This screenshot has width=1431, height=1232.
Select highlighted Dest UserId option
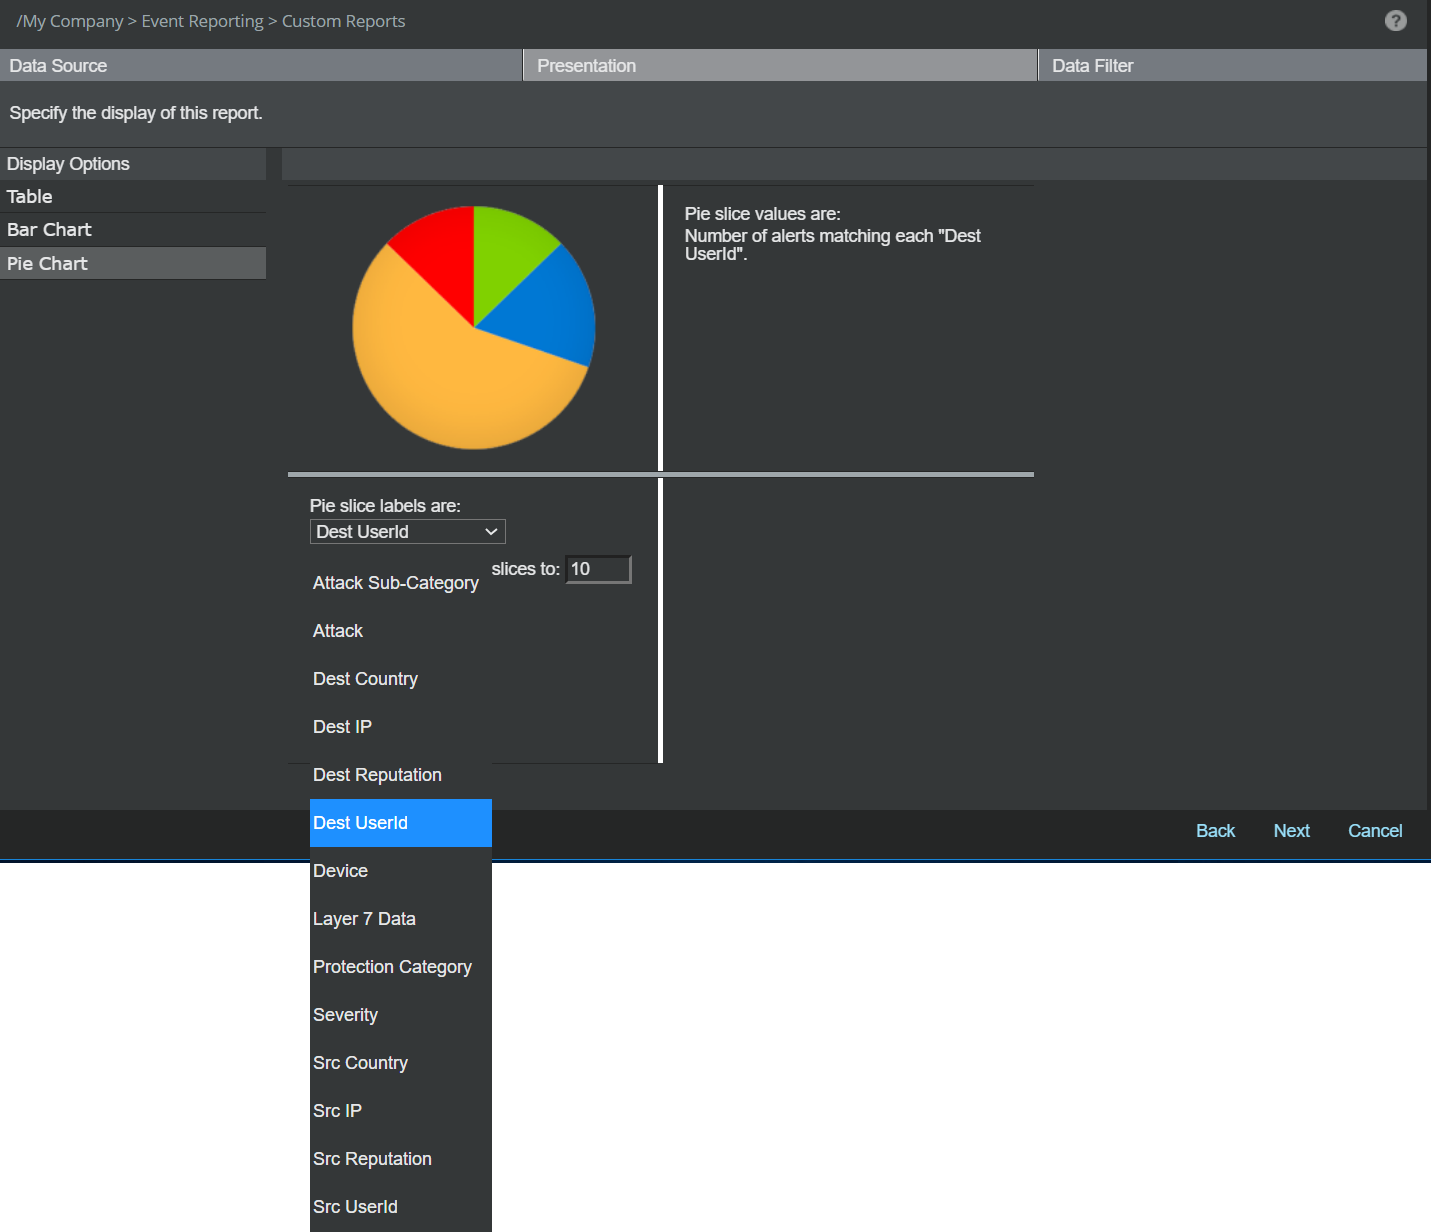tap(401, 823)
